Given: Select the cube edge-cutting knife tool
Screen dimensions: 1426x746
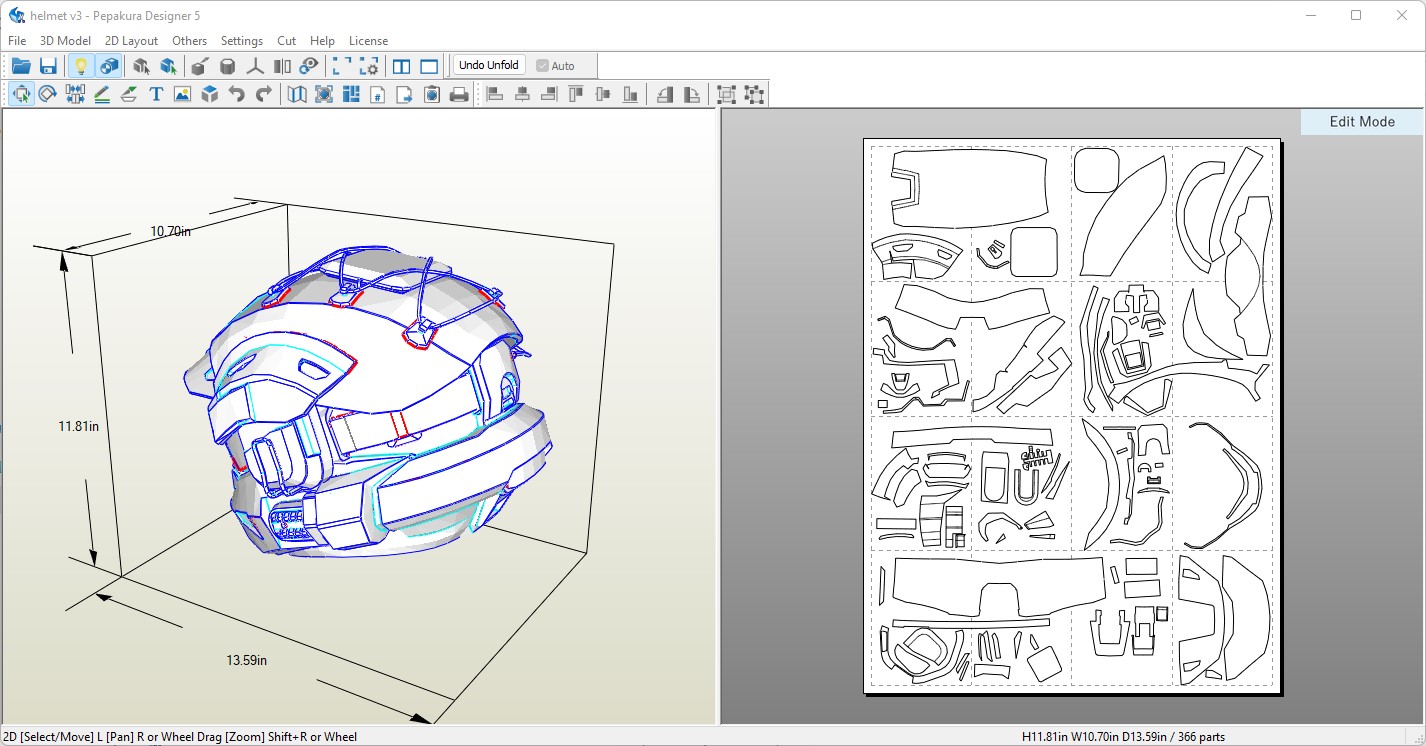Looking at the screenshot, I should tap(200, 66).
